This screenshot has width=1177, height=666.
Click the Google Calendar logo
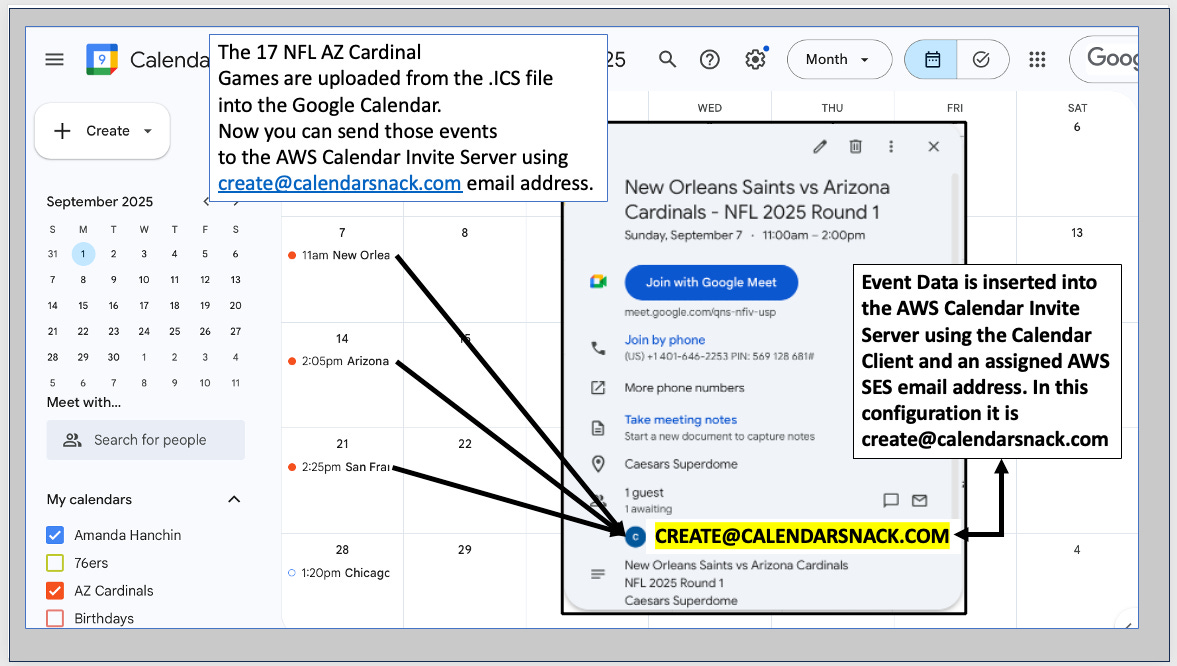[x=102, y=59]
